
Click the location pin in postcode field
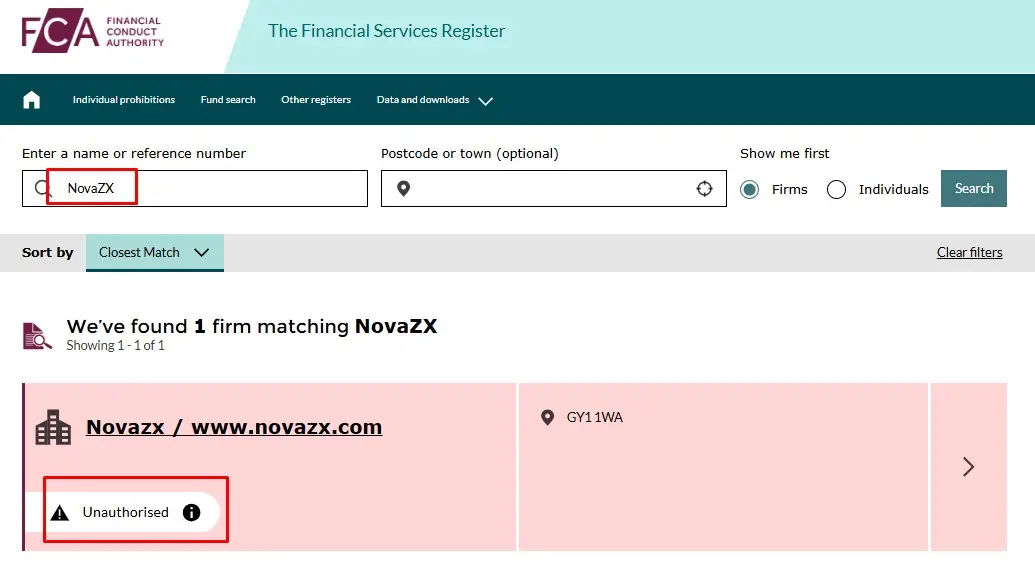[x=403, y=189]
